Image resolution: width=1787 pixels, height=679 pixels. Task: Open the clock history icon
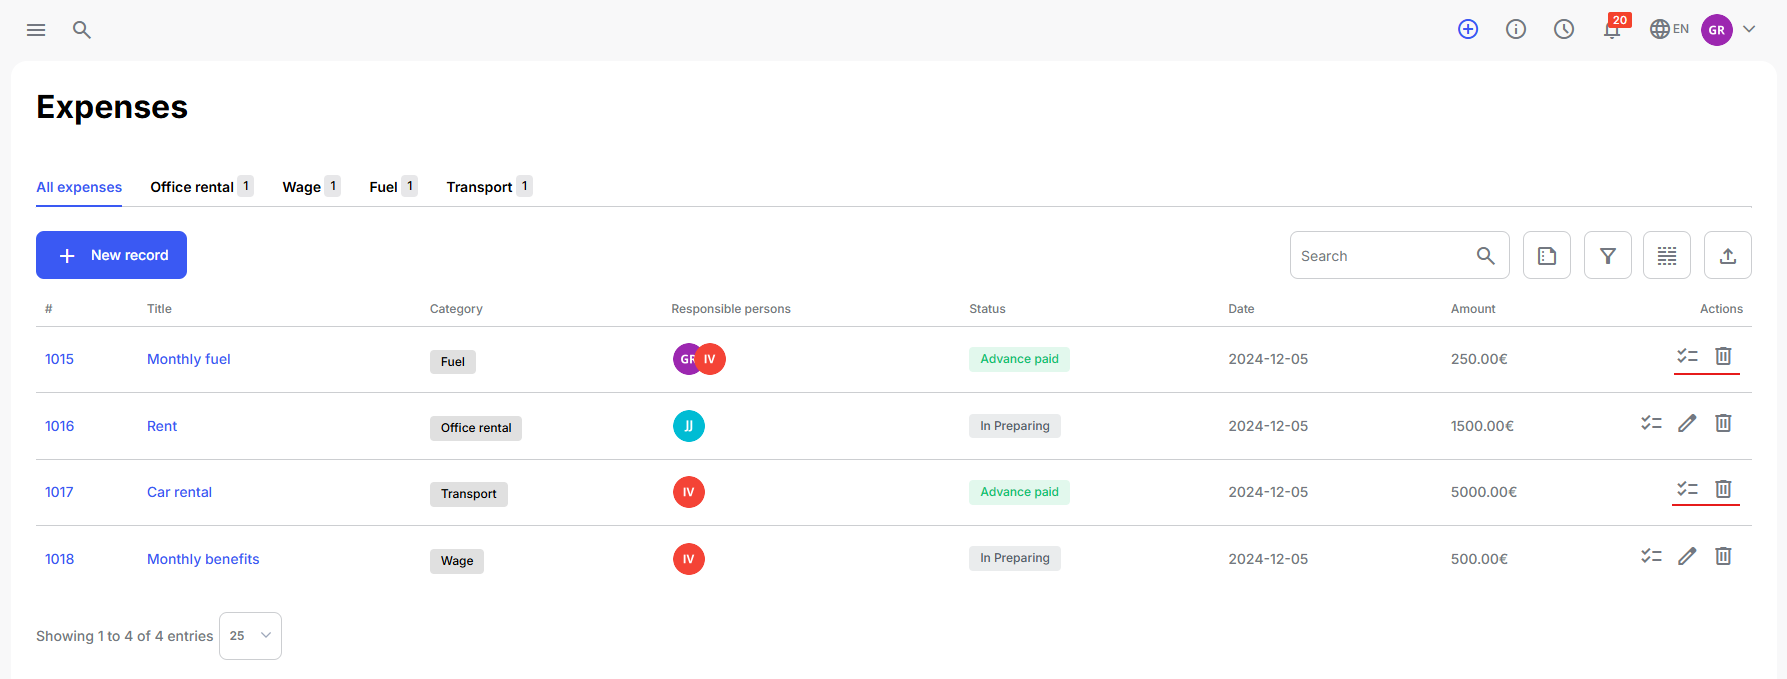(x=1564, y=29)
